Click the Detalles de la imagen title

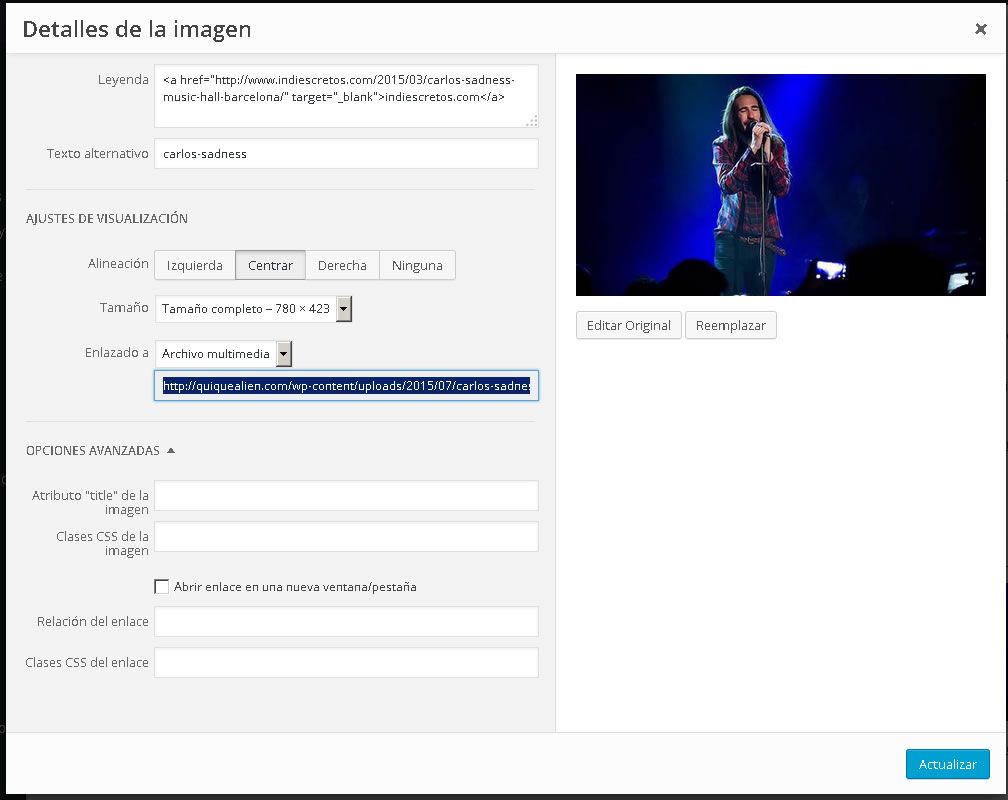point(137,29)
